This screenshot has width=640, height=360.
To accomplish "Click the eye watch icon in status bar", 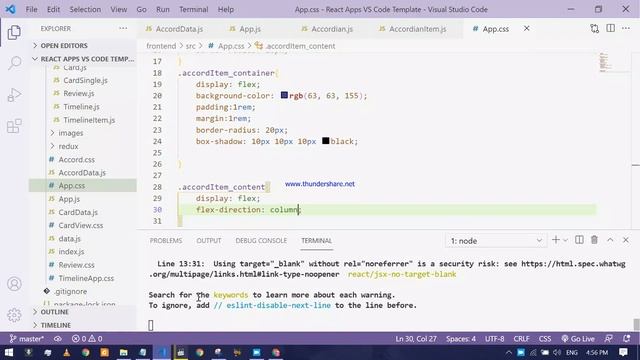I will click(x=58, y=339).
